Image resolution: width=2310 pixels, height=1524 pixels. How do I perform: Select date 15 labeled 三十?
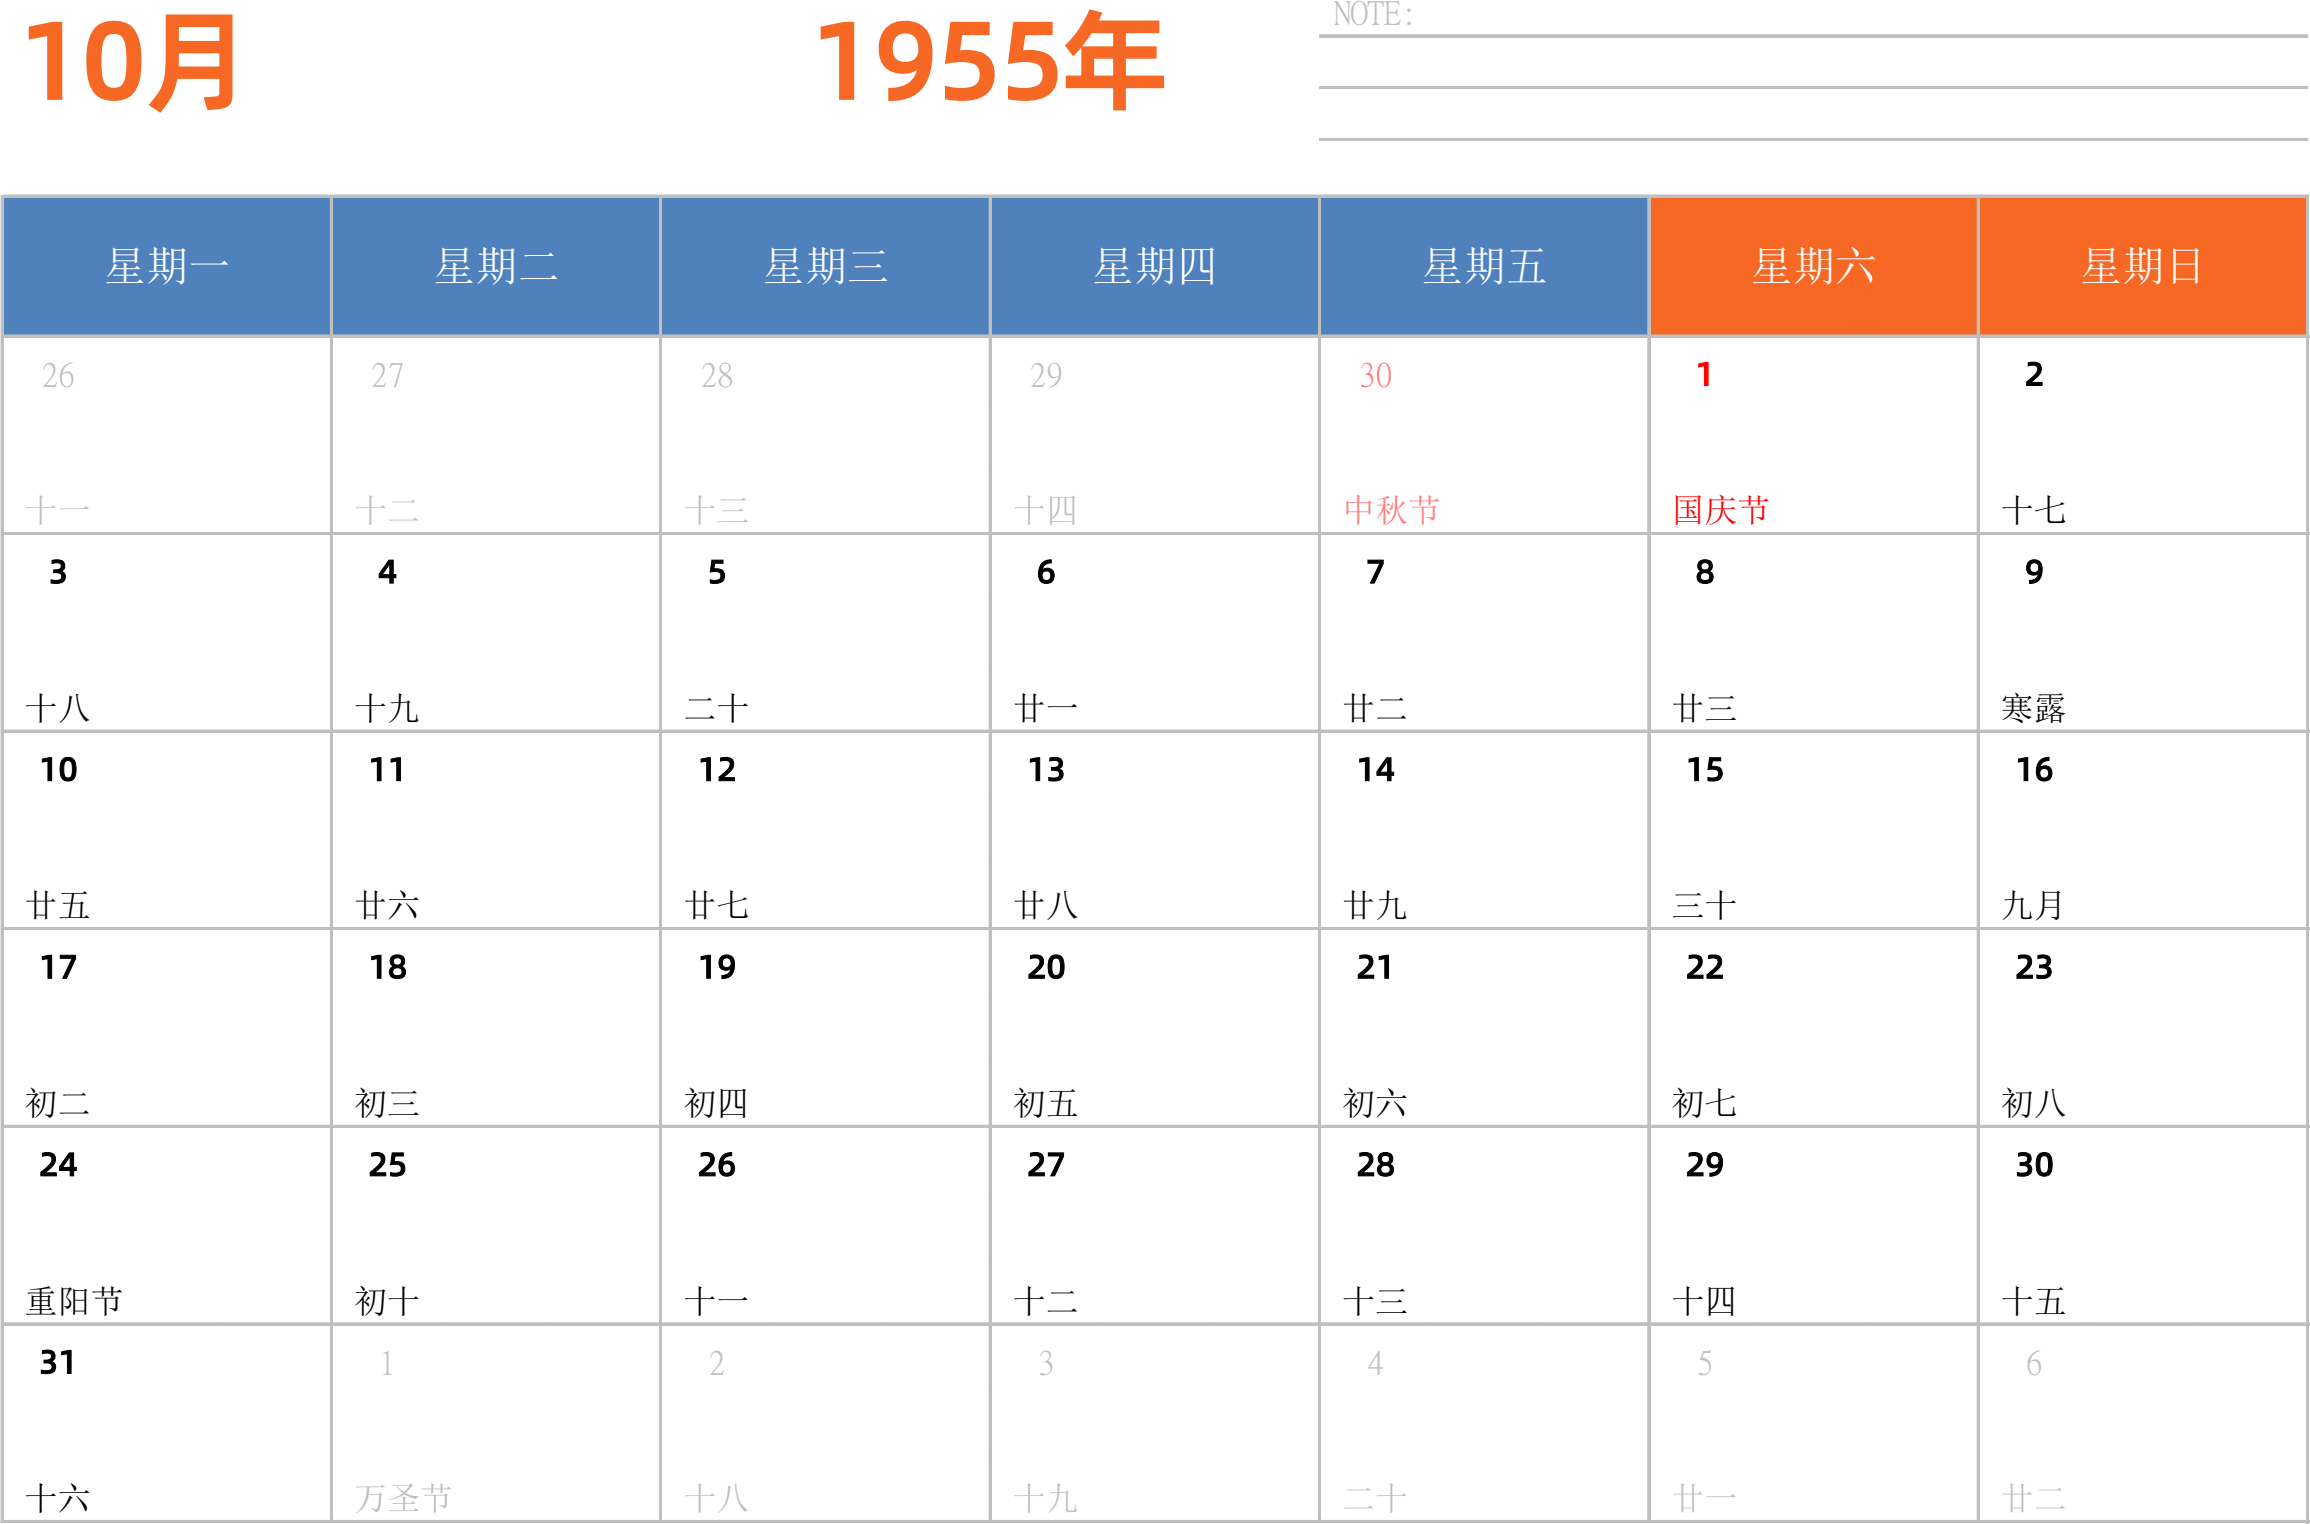pyautogui.click(x=1813, y=830)
